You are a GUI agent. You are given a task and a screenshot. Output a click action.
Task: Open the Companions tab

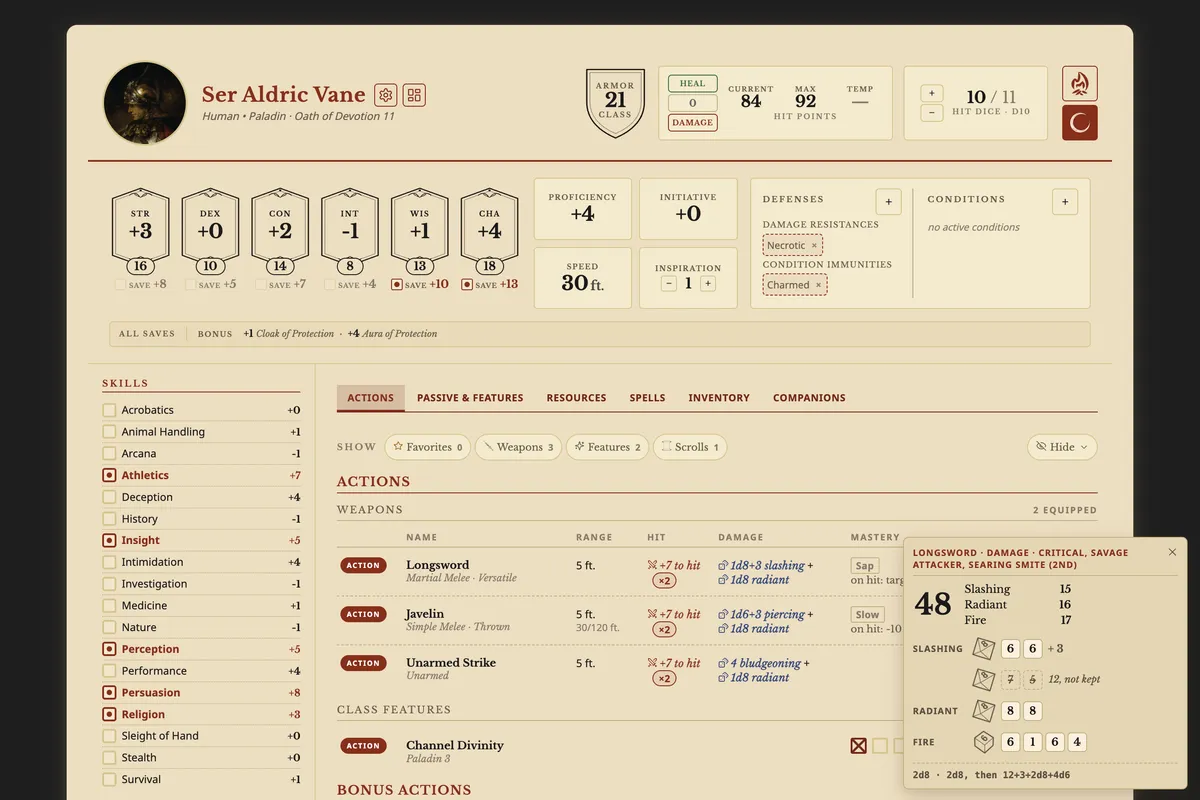[809, 398]
